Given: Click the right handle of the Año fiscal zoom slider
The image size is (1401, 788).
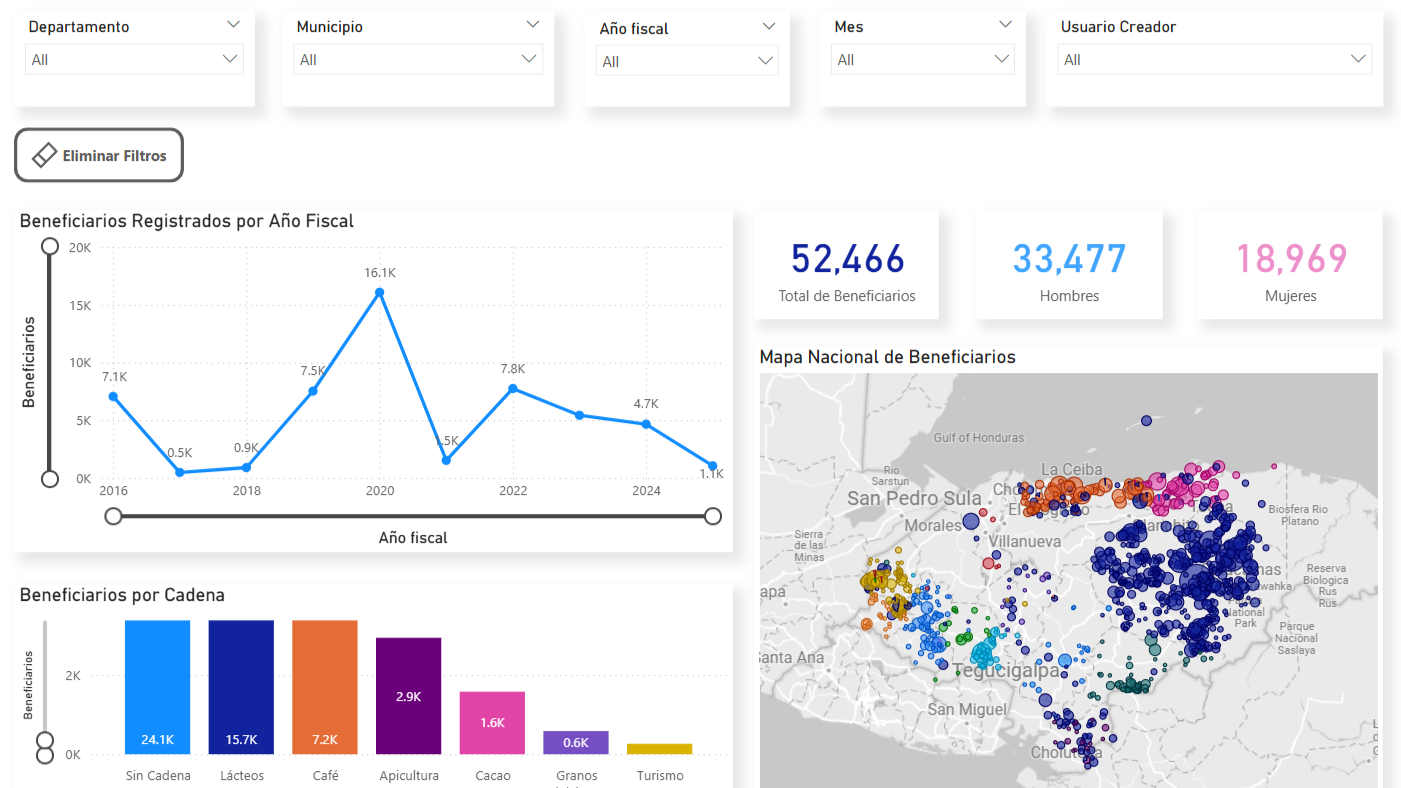Looking at the screenshot, I should (713, 516).
